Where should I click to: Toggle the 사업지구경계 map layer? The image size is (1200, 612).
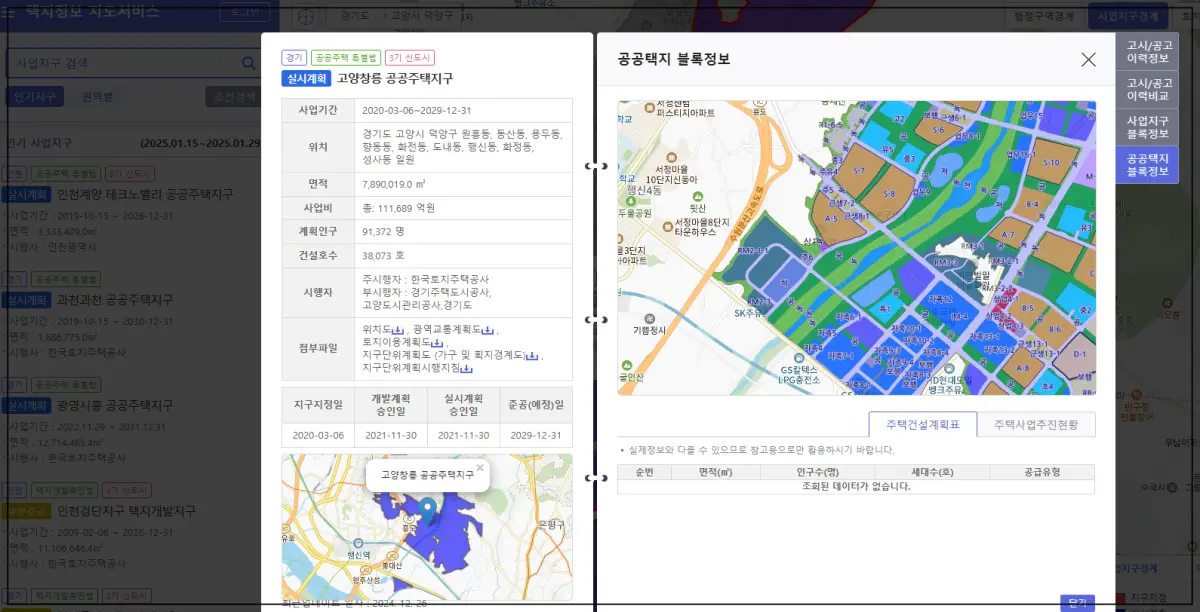[x=1127, y=17]
